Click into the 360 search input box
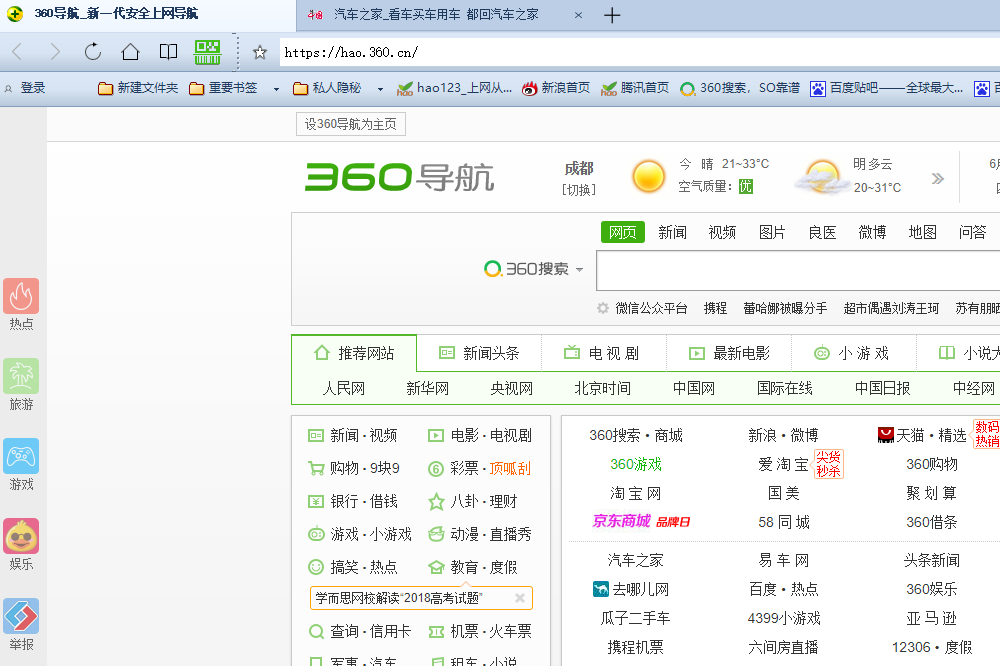This screenshot has width=1000, height=666. coord(797,271)
